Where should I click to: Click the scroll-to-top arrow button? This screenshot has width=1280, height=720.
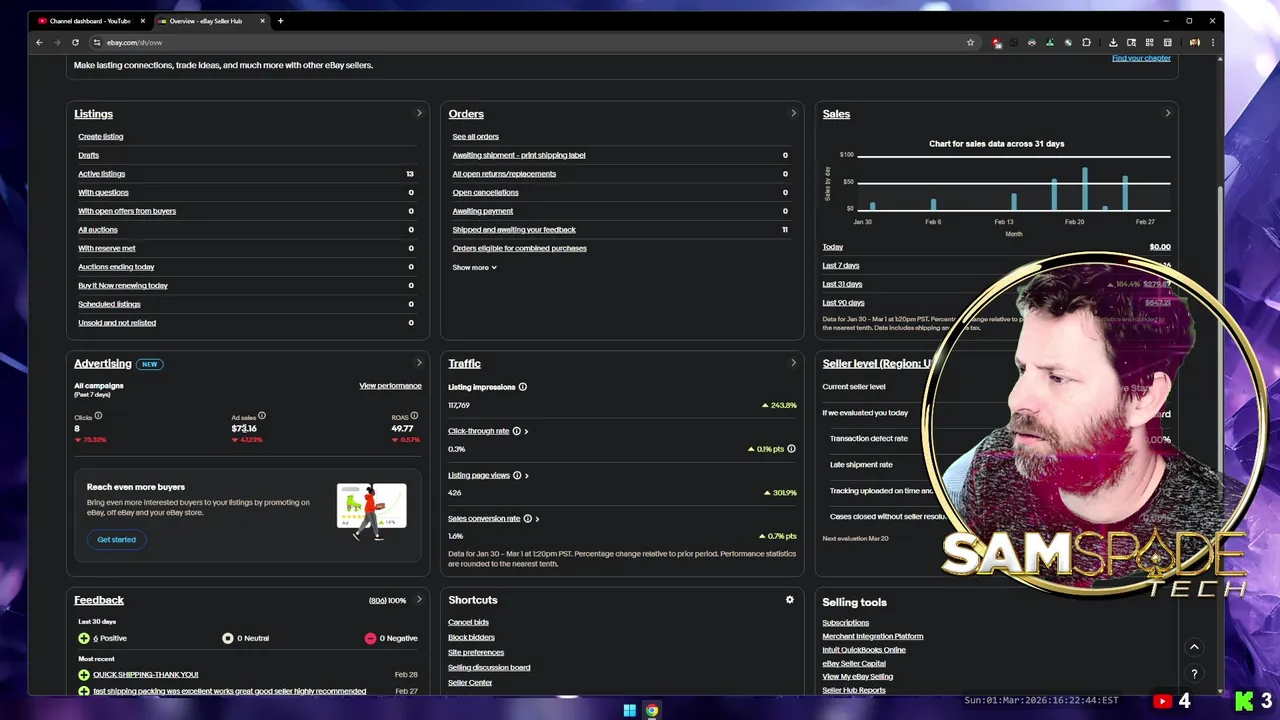tap(1194, 647)
